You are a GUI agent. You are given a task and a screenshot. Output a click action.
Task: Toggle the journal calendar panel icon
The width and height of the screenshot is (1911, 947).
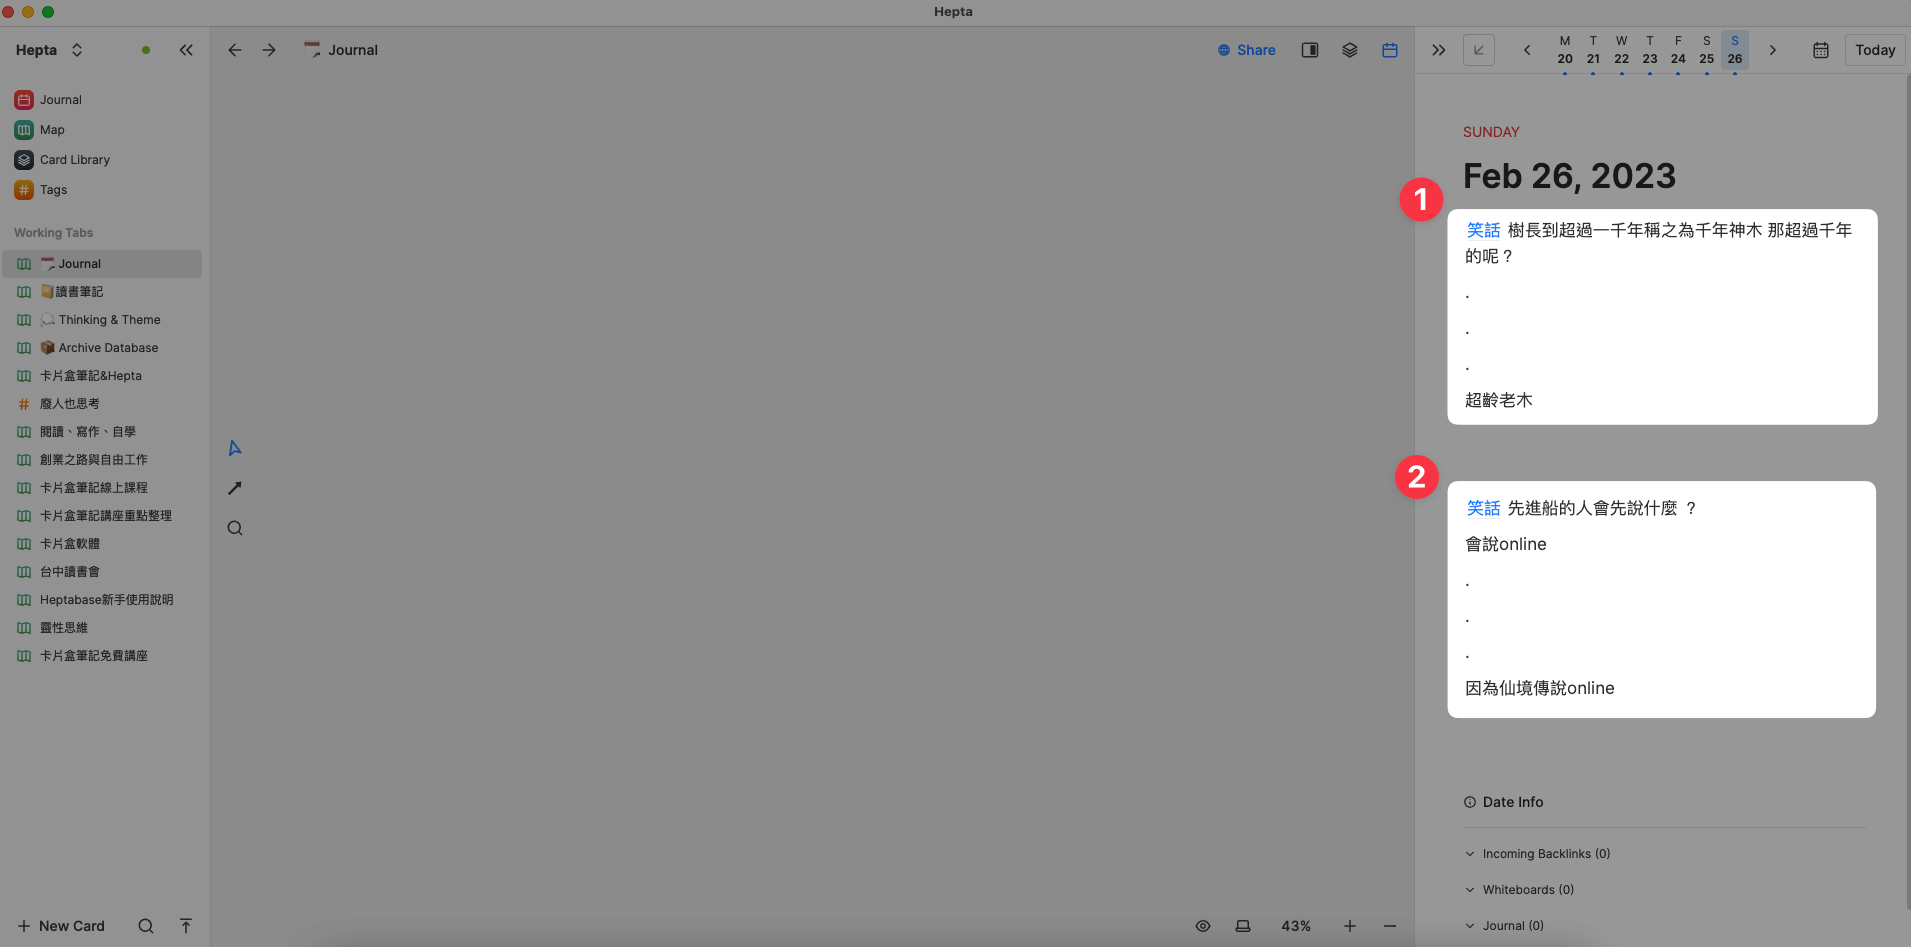1389,50
